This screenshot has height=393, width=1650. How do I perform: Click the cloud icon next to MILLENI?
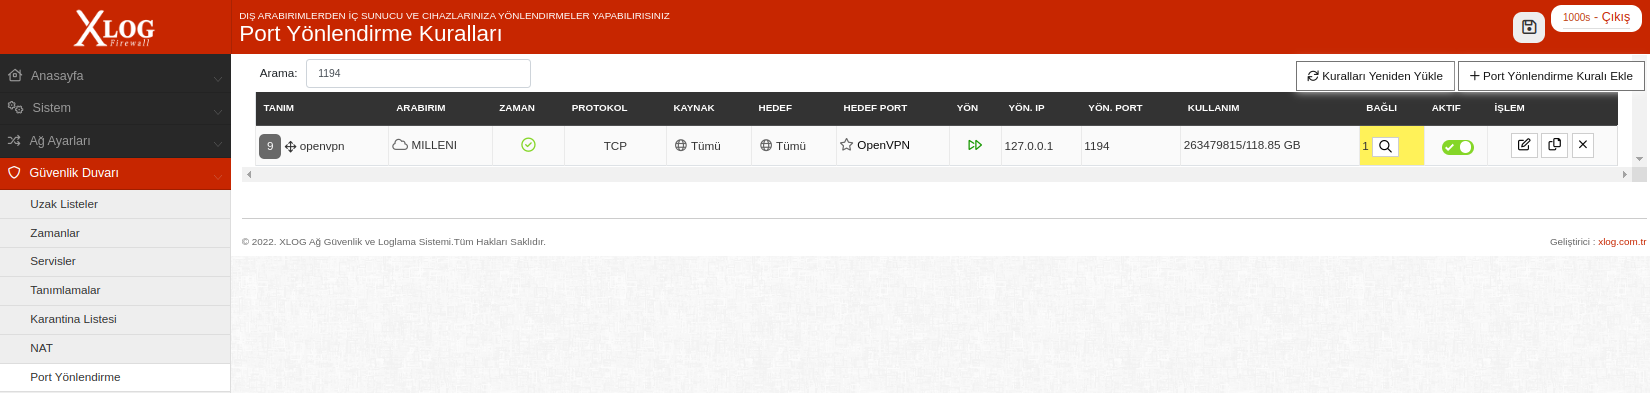click(x=400, y=145)
